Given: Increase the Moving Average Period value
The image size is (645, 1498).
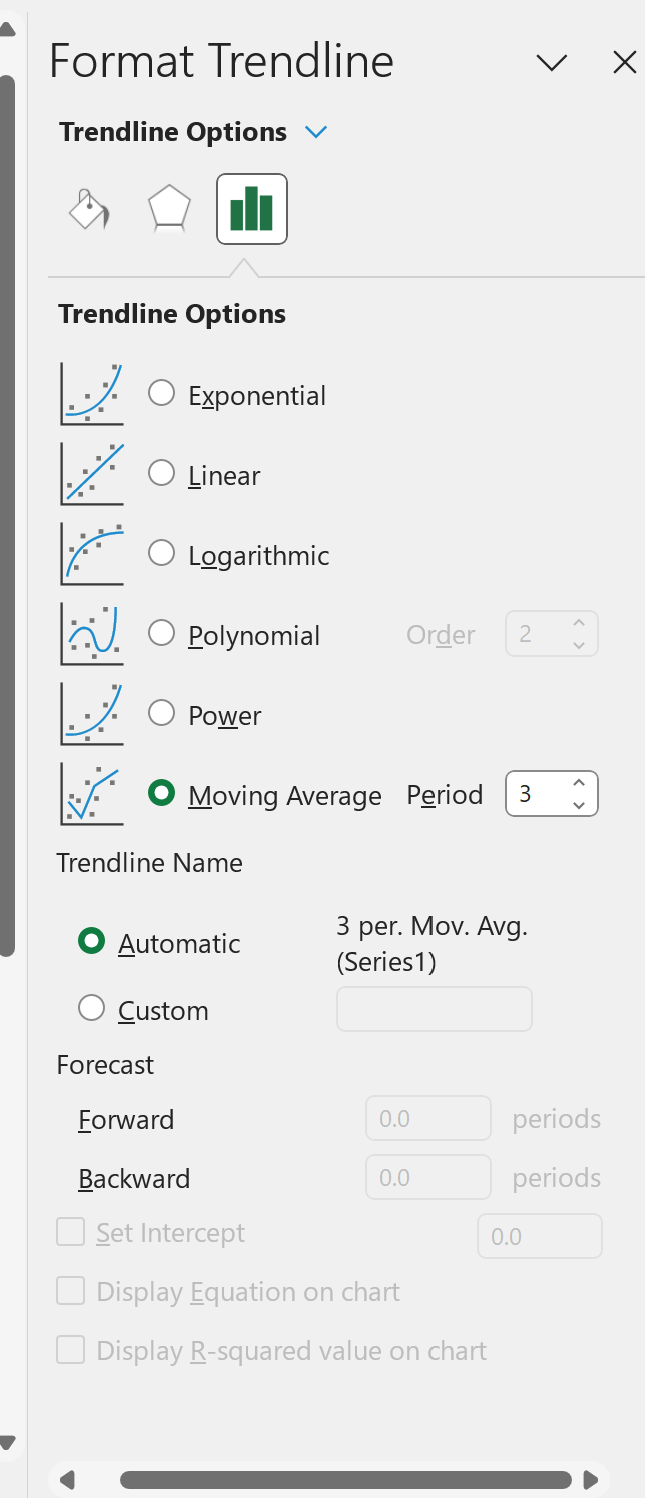Looking at the screenshot, I should pos(578,784).
